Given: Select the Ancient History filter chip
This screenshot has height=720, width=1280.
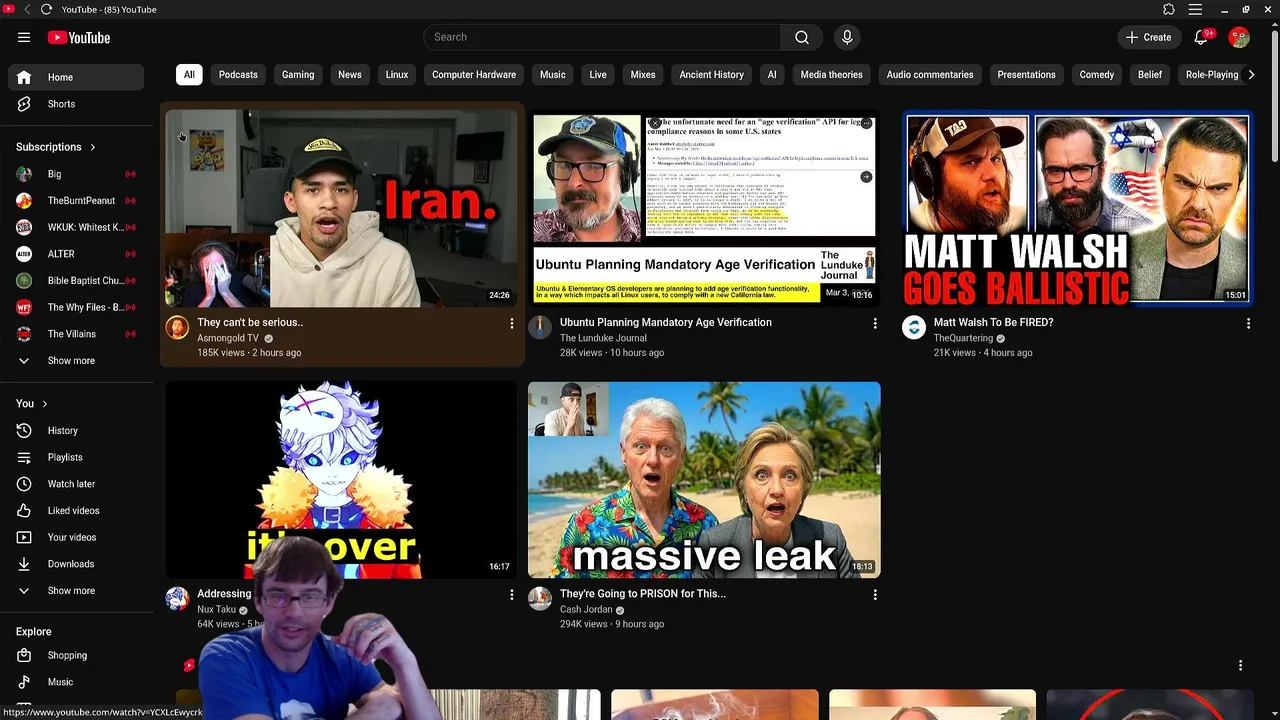Looking at the screenshot, I should coord(712,75).
